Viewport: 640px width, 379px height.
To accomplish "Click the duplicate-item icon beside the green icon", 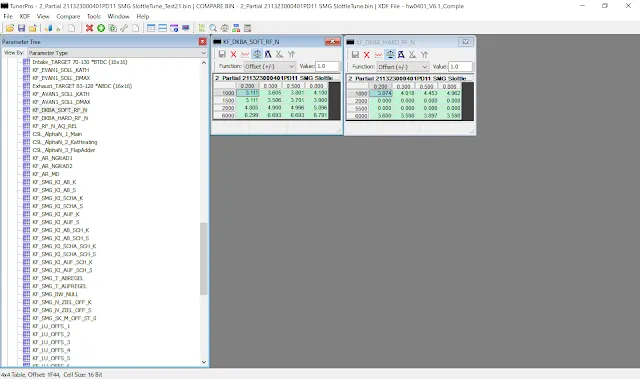I will point(112,28).
